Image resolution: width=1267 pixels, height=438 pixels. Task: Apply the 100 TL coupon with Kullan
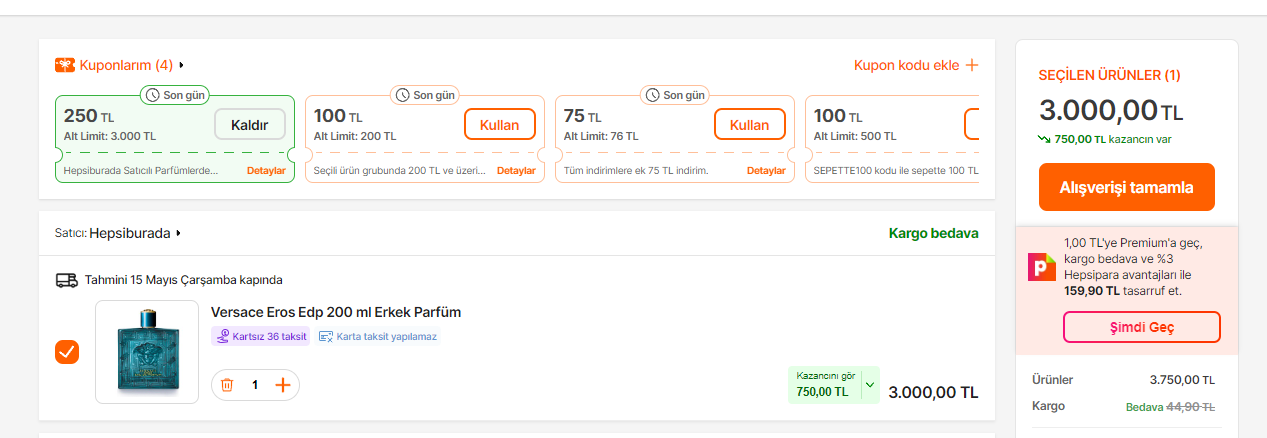pos(500,124)
